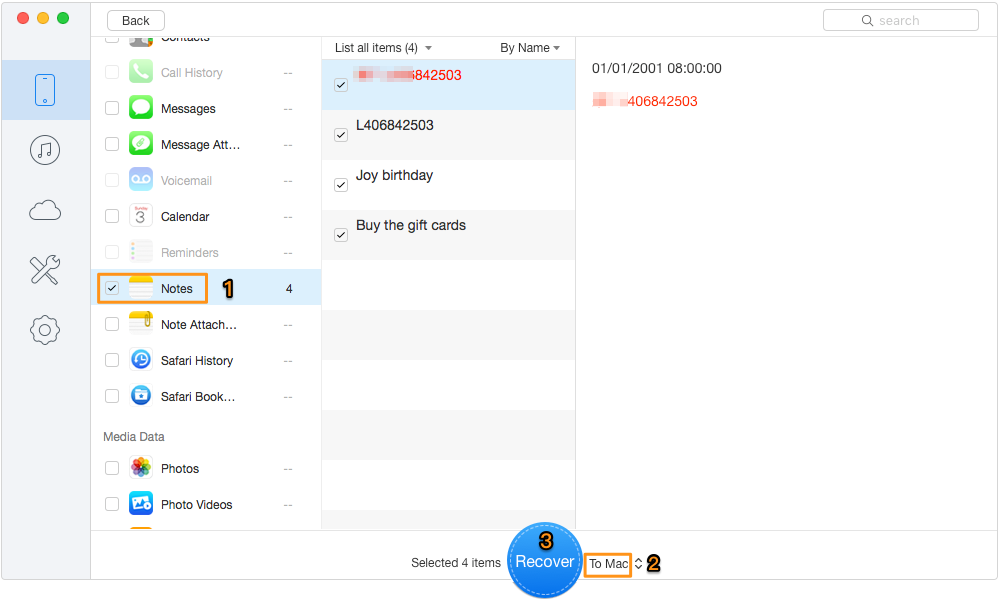Viewport: 1000px width, 608px height.
Task: Click the Notes item count 4
Action: (x=289, y=288)
